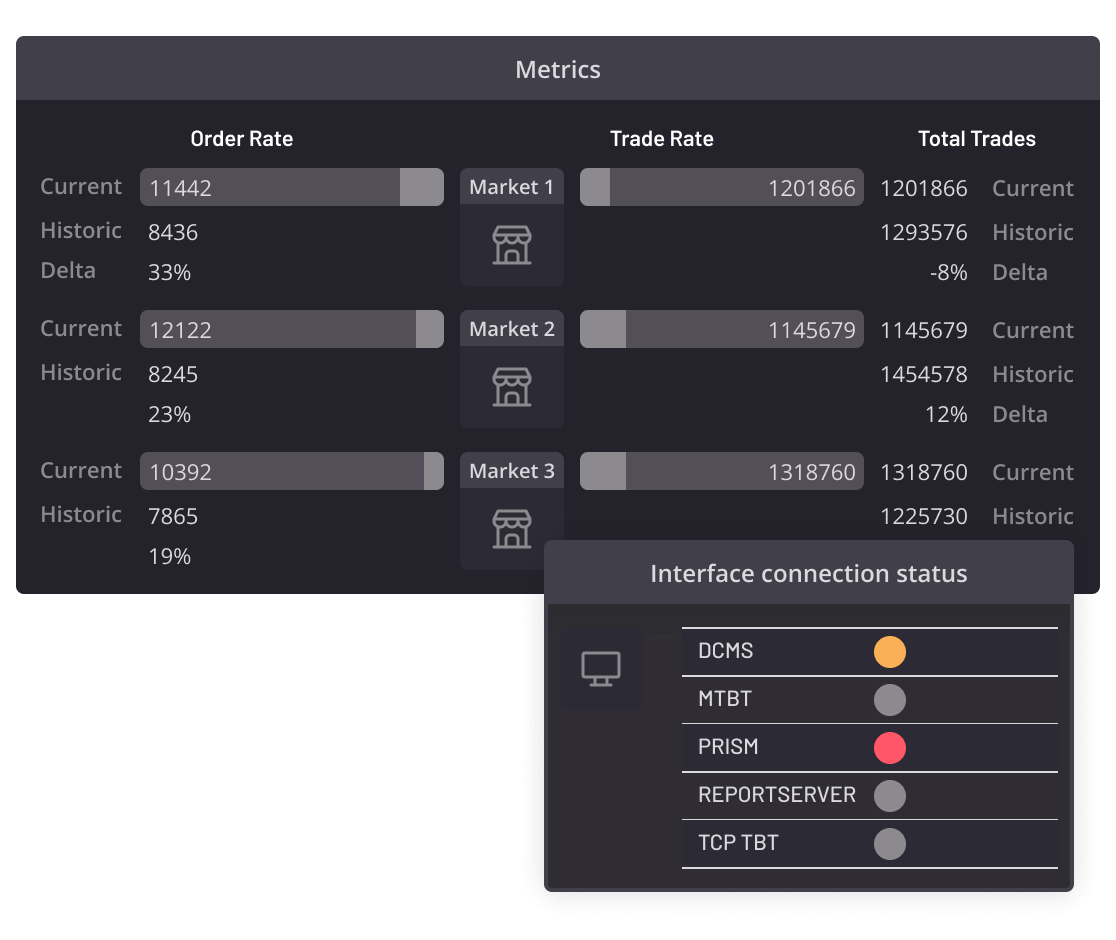Click the Market 3 label button
The width and height of the screenshot is (1116, 940).
pos(511,470)
